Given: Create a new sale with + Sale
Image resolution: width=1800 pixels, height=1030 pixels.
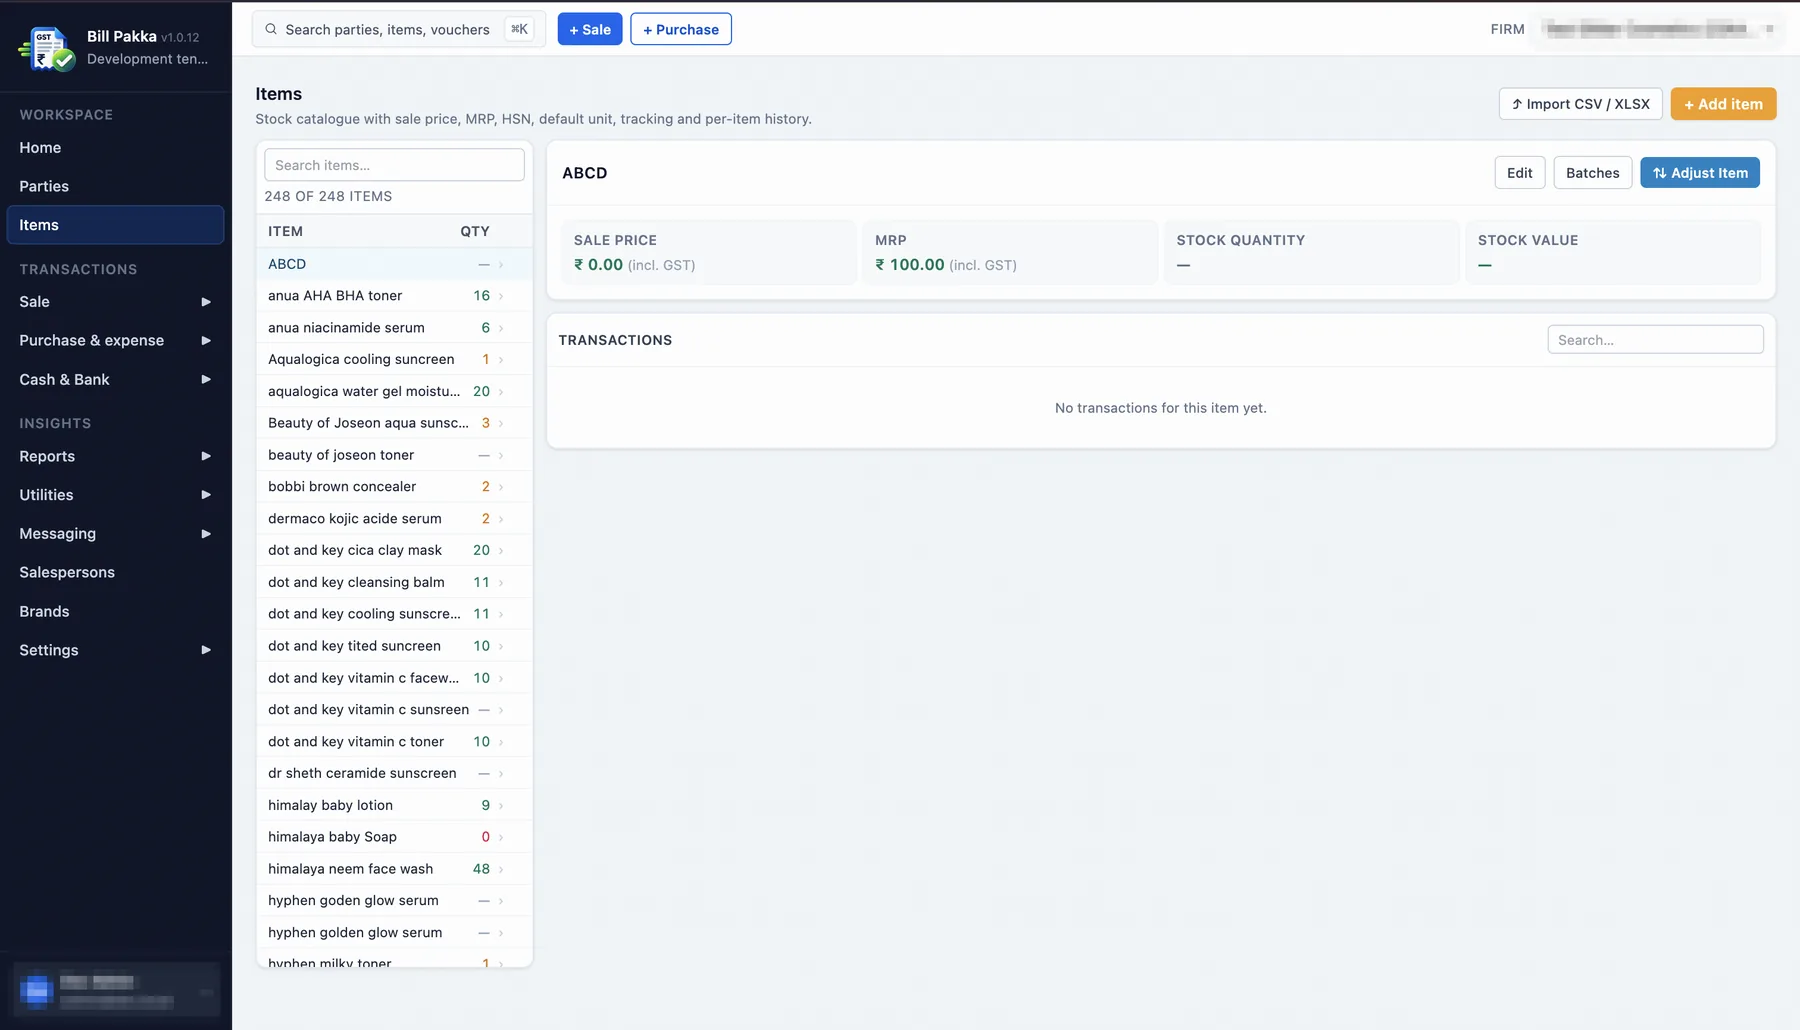Looking at the screenshot, I should point(590,29).
